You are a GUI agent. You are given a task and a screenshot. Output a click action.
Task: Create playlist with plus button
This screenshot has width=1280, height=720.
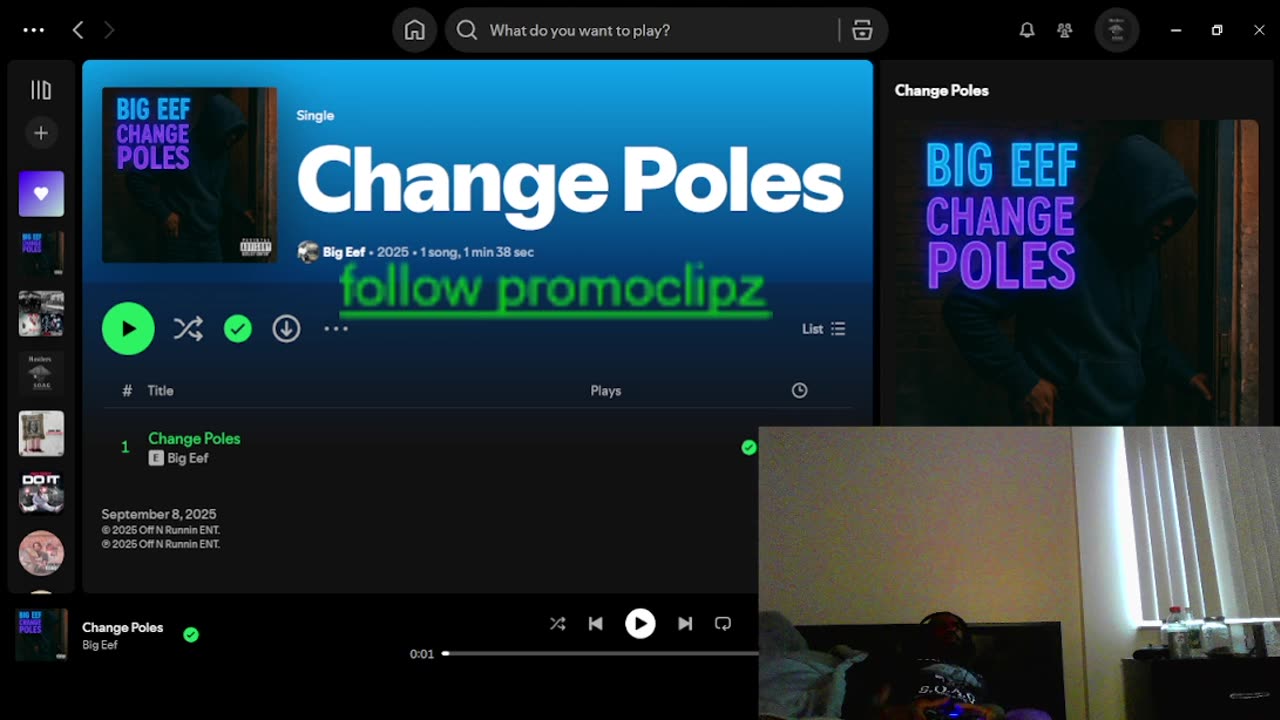pyautogui.click(x=41, y=133)
